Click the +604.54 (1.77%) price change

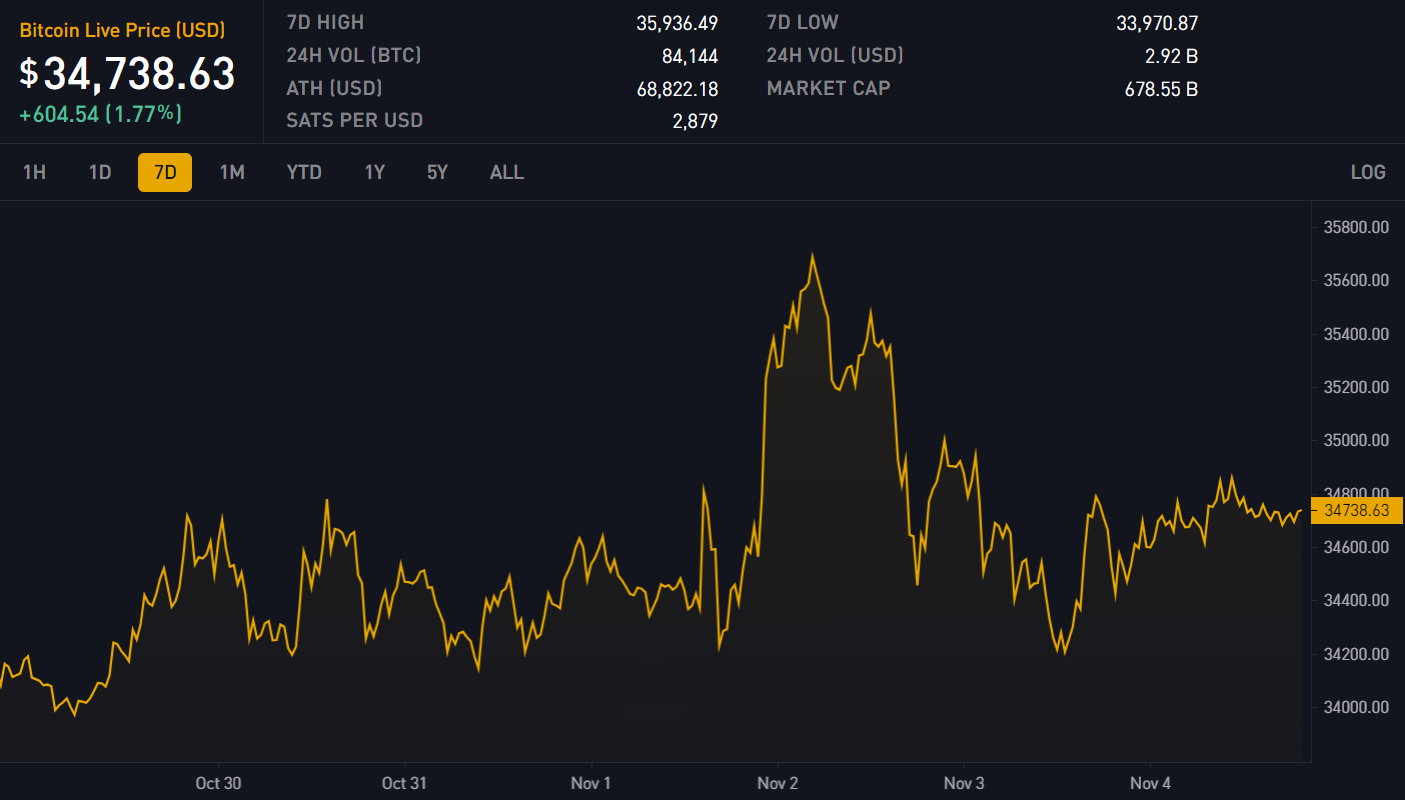point(100,114)
